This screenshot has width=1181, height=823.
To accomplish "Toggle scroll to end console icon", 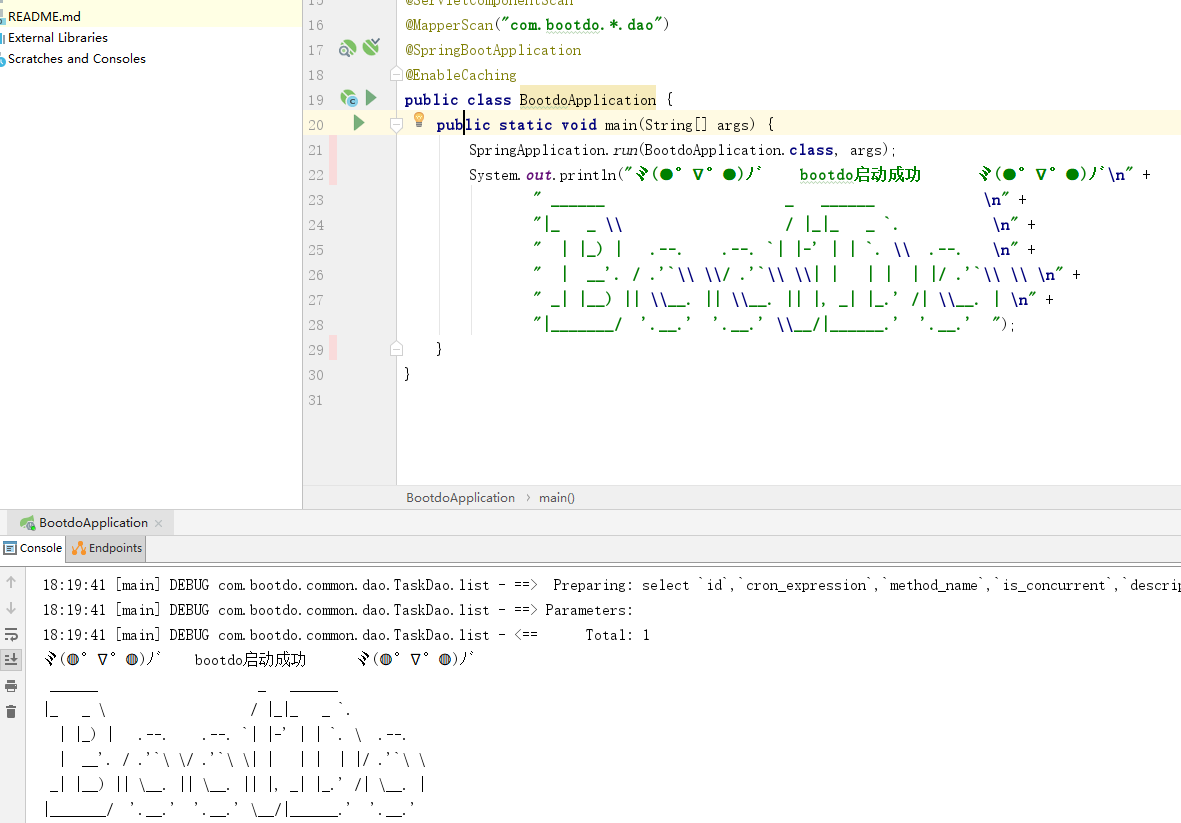I will tap(11, 660).
